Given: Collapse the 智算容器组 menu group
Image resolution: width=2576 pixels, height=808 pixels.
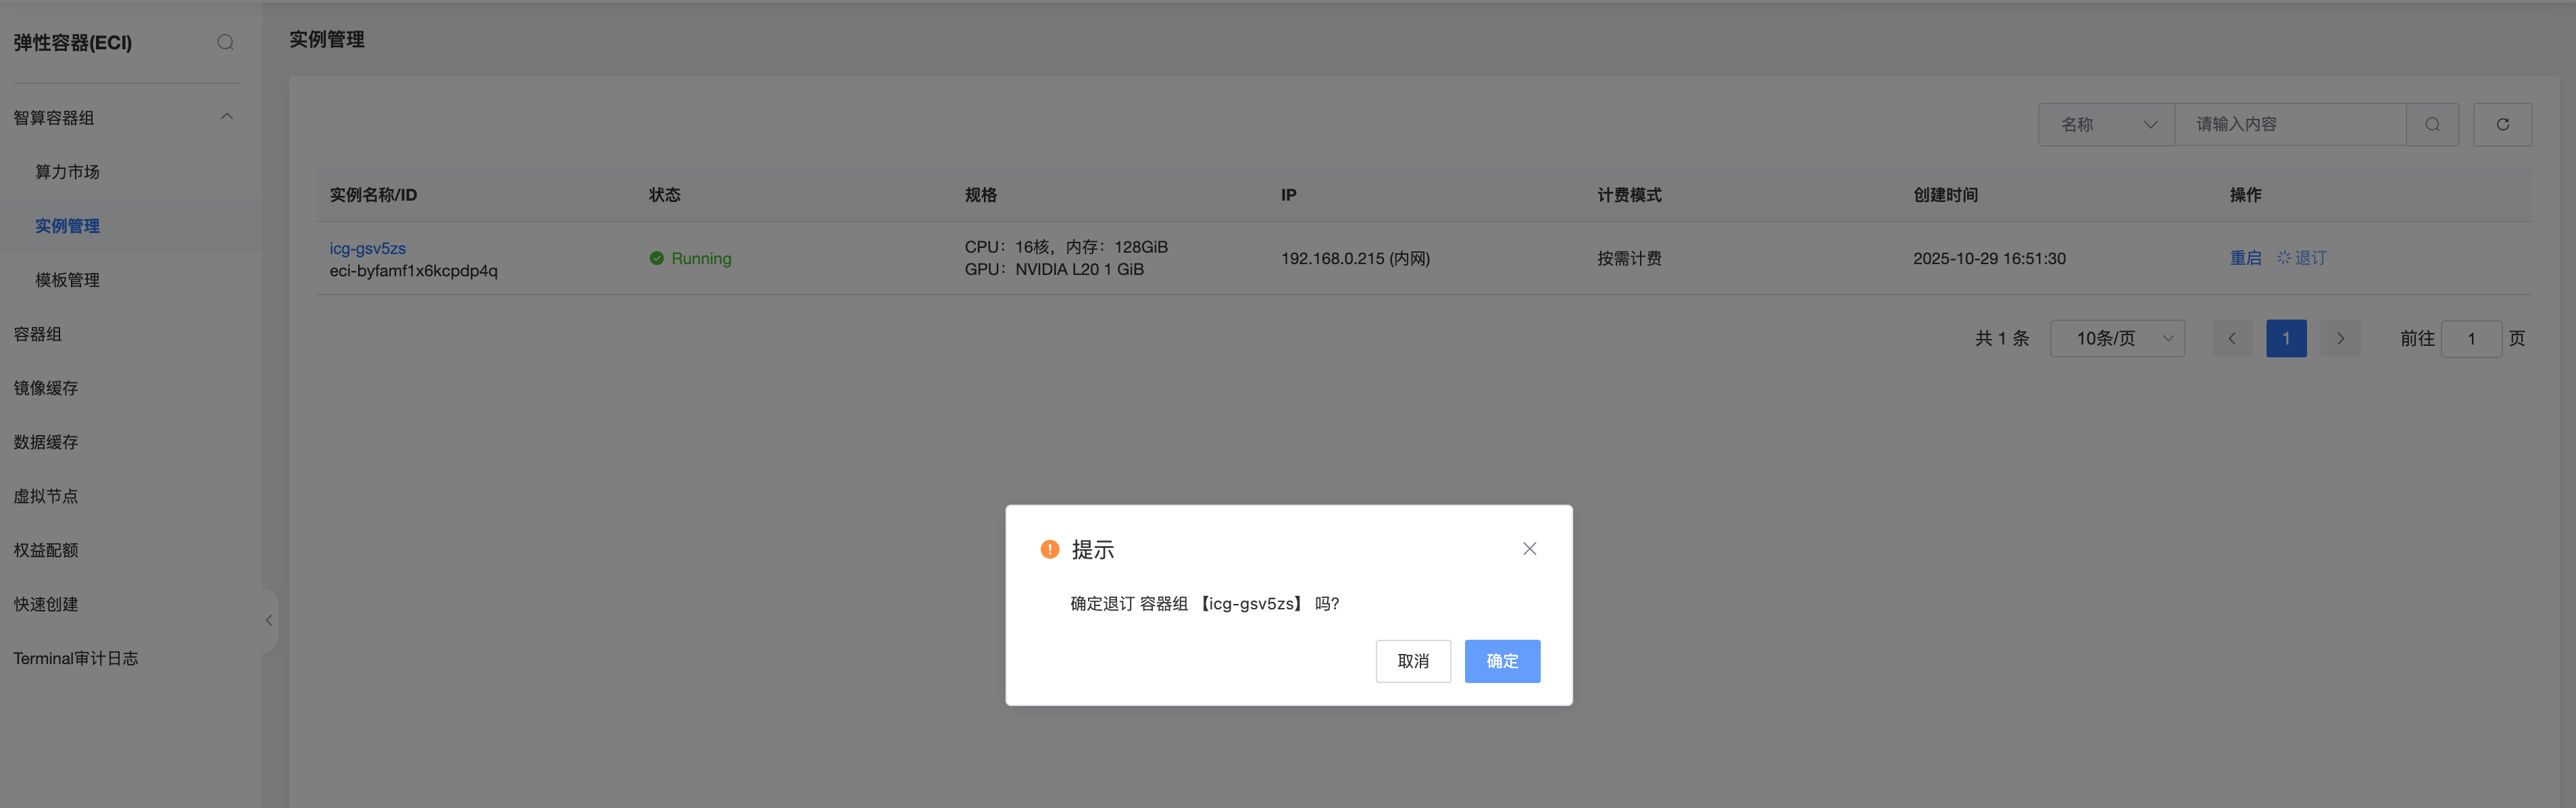Looking at the screenshot, I should (227, 117).
